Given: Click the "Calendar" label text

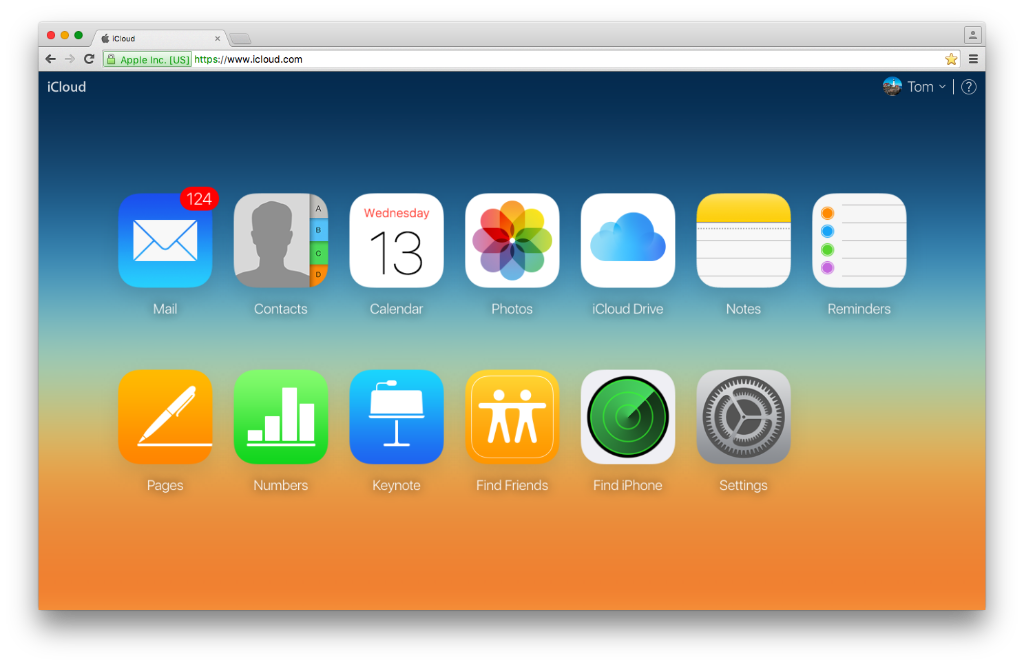Looking at the screenshot, I should click(x=396, y=309).
